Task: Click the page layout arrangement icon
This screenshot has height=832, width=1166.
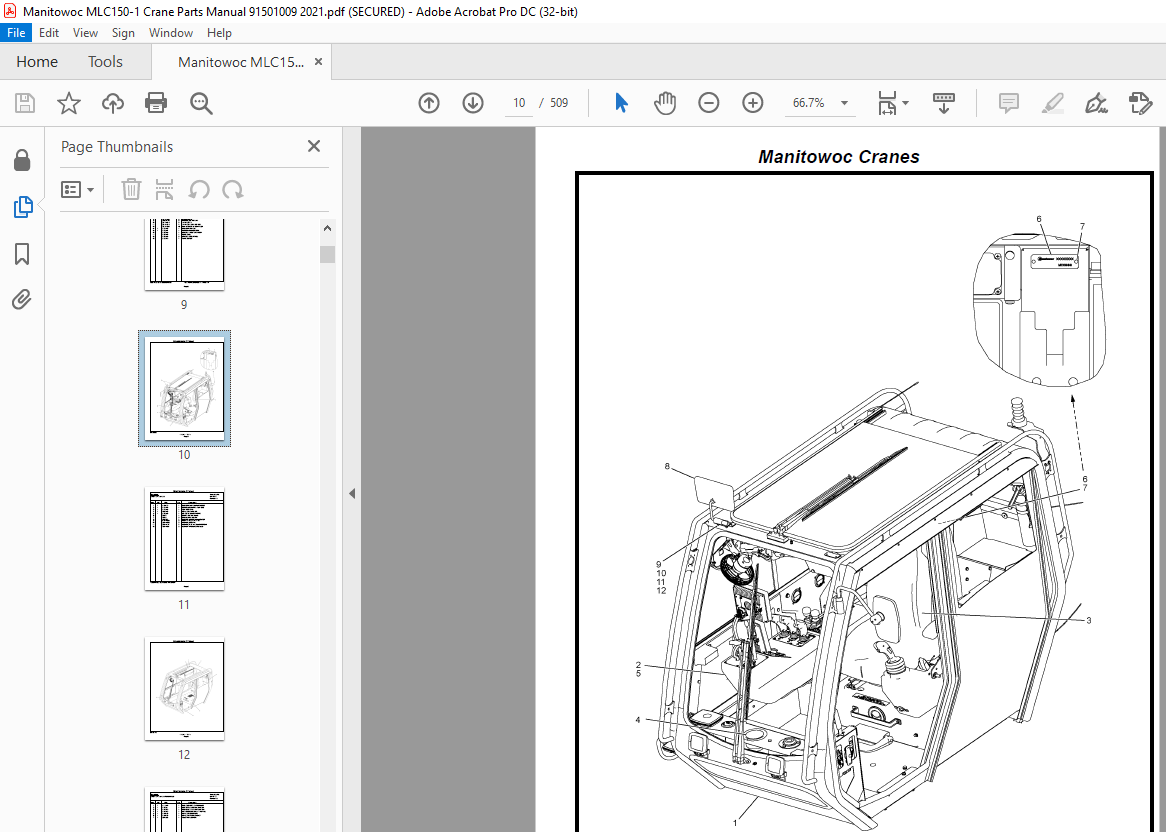Action: 164,190
